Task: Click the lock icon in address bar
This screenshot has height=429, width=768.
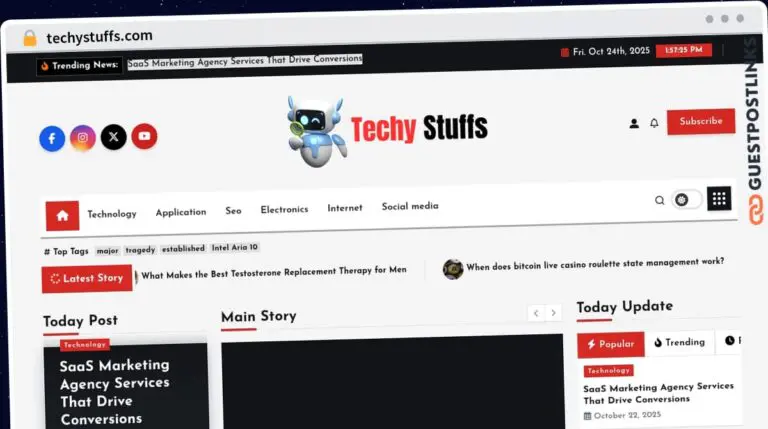Action: point(30,38)
